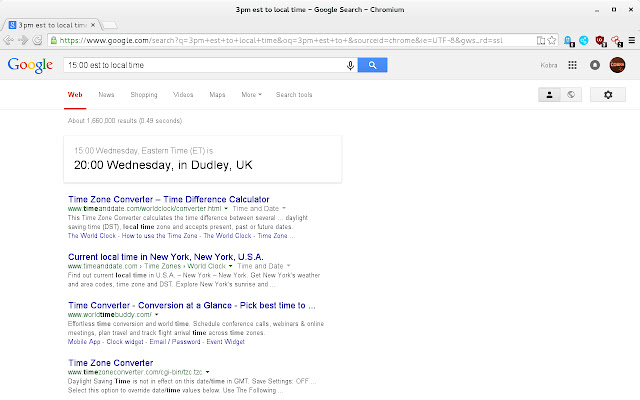Click the green padlock security icon
This screenshot has width=640, height=400.
[x=53, y=40]
